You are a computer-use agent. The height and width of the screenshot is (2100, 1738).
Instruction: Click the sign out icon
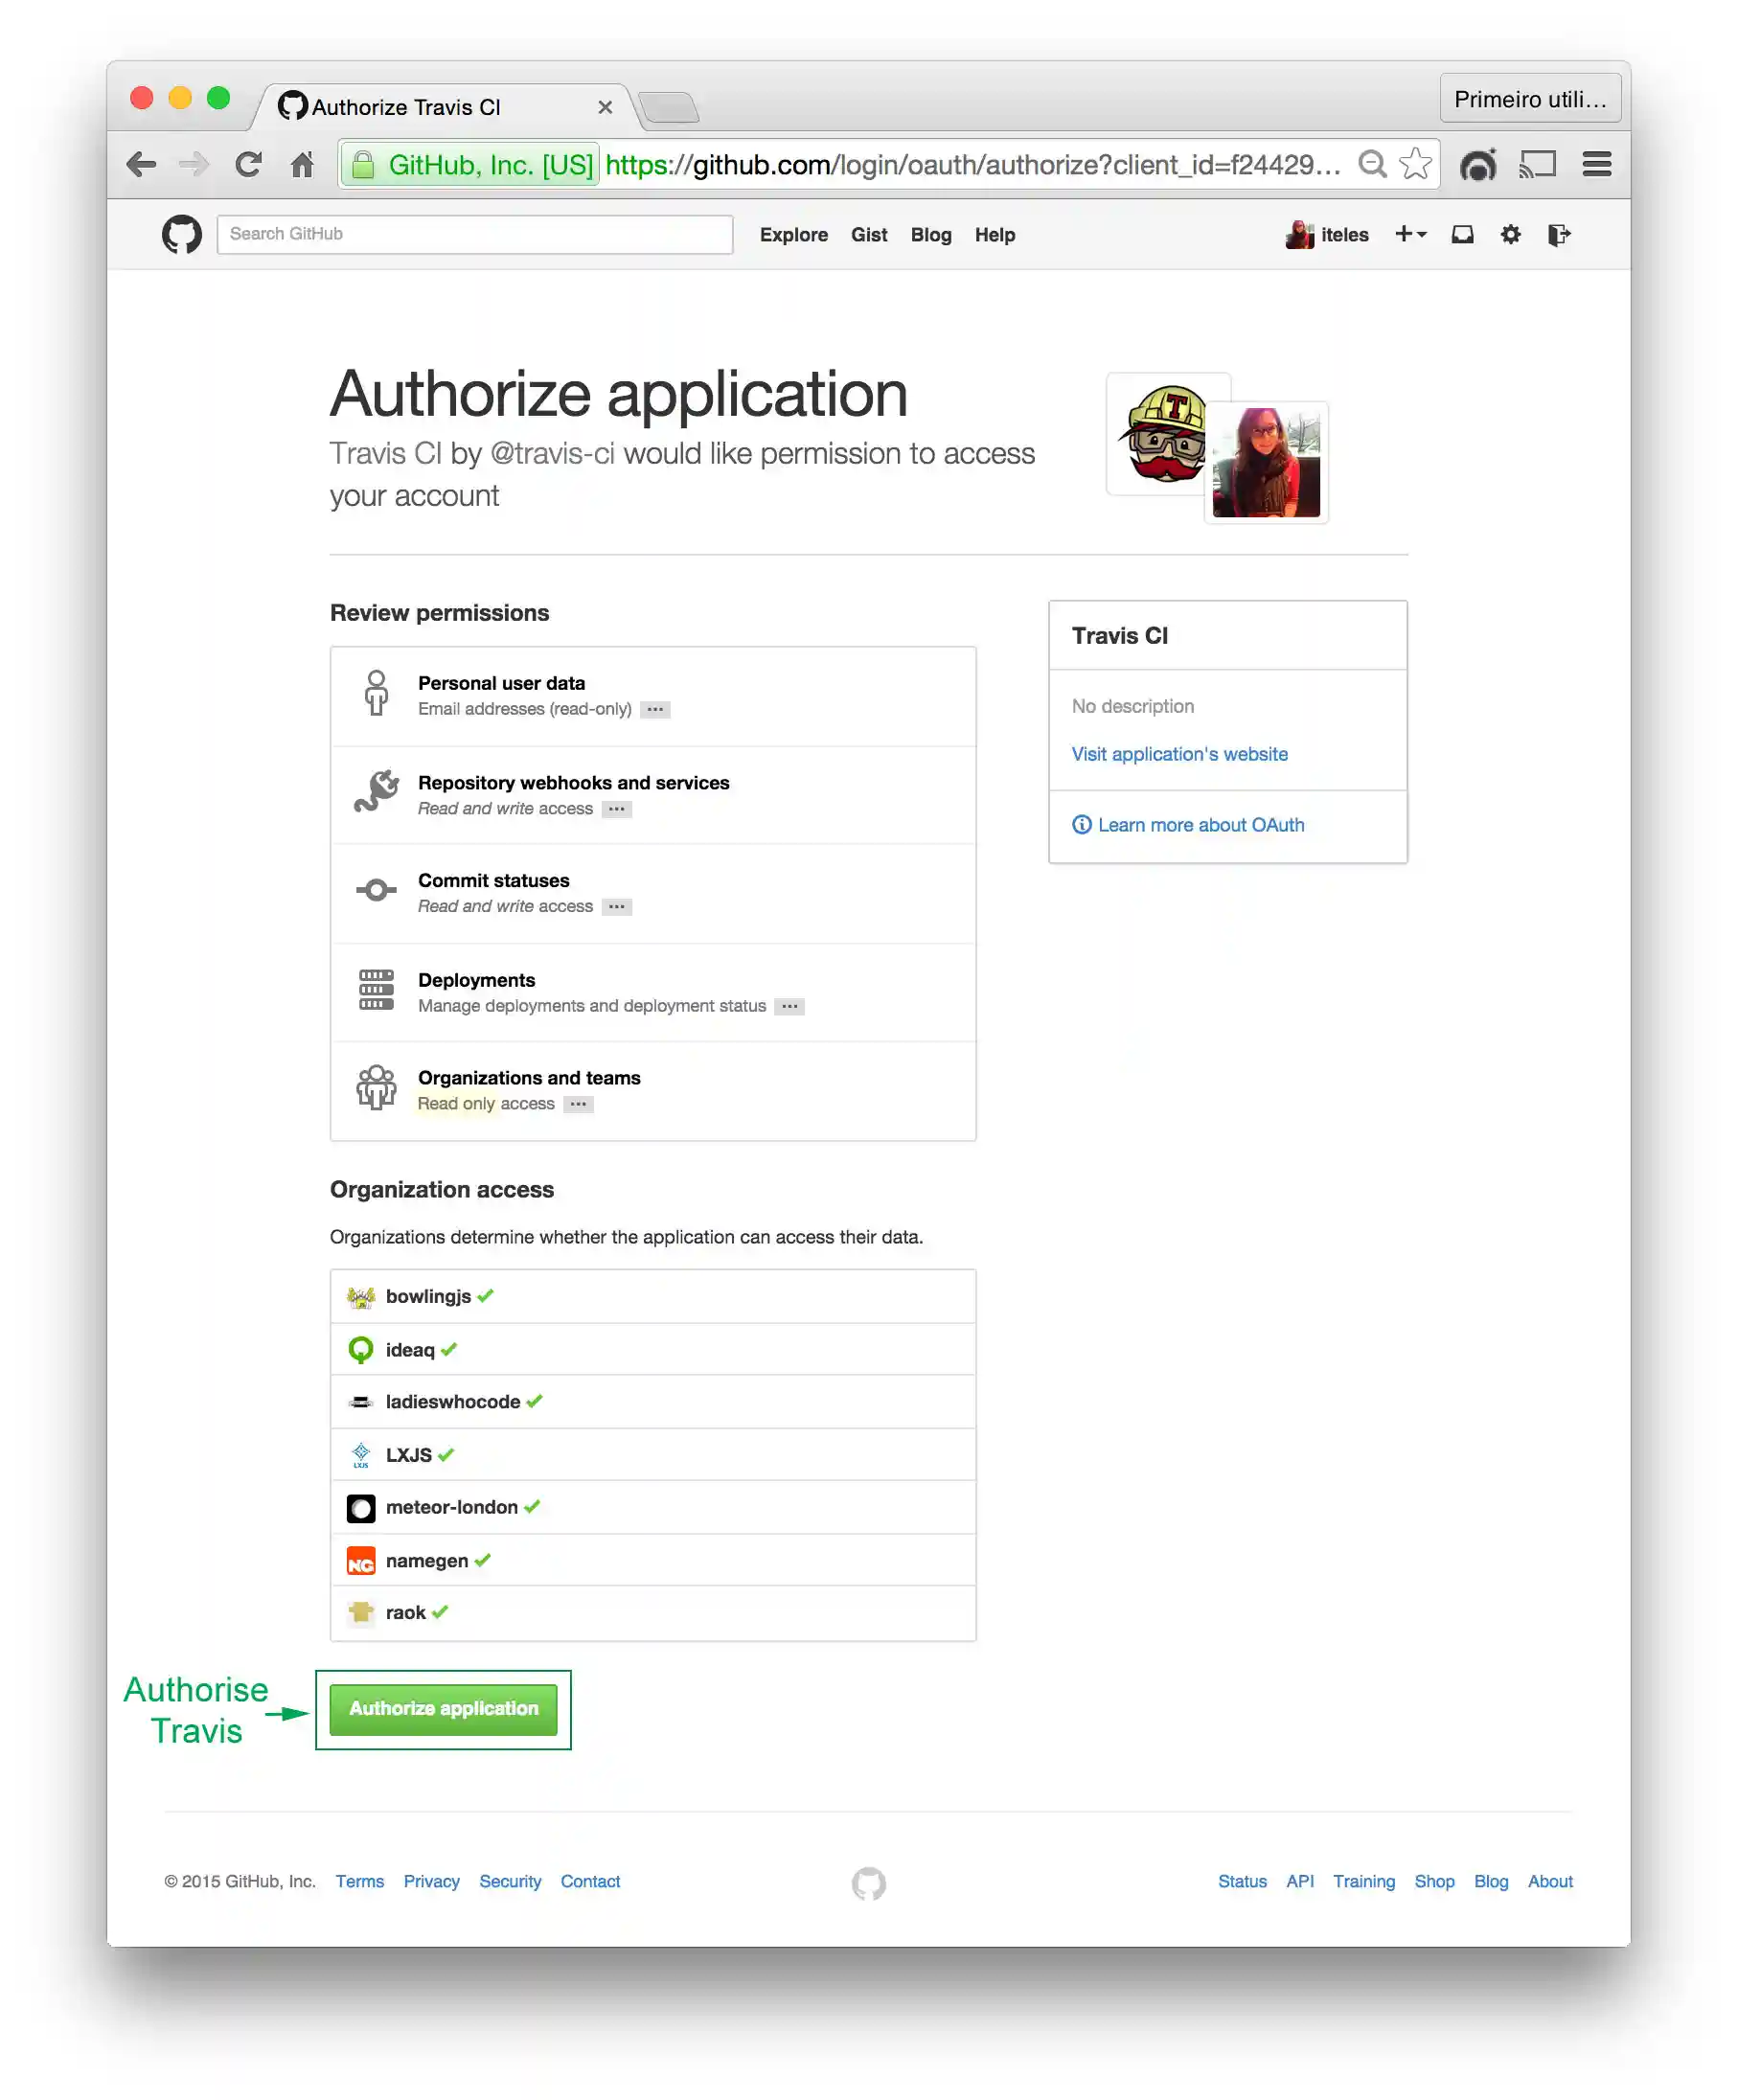(1559, 234)
